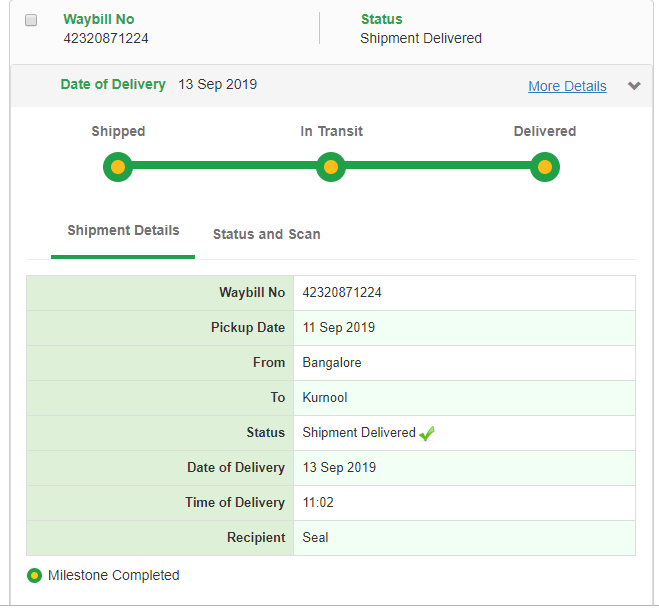Click the waybill number in the header
This screenshot has height=610, width=659.
tap(106, 38)
